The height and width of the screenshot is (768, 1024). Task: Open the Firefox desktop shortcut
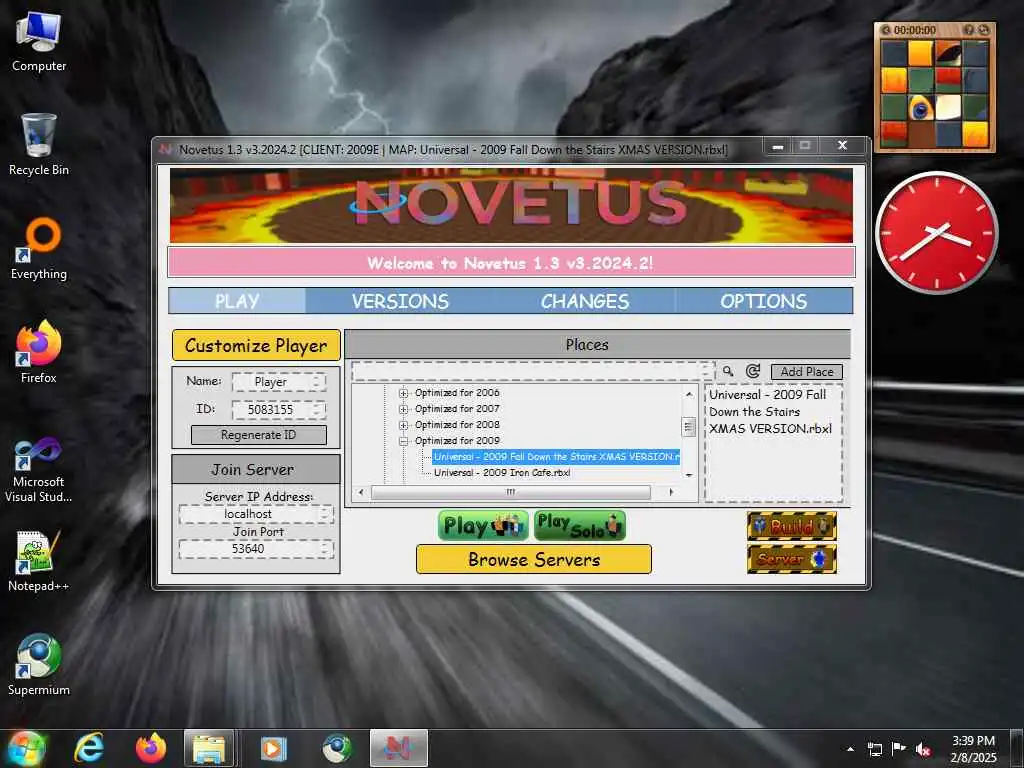coord(39,353)
